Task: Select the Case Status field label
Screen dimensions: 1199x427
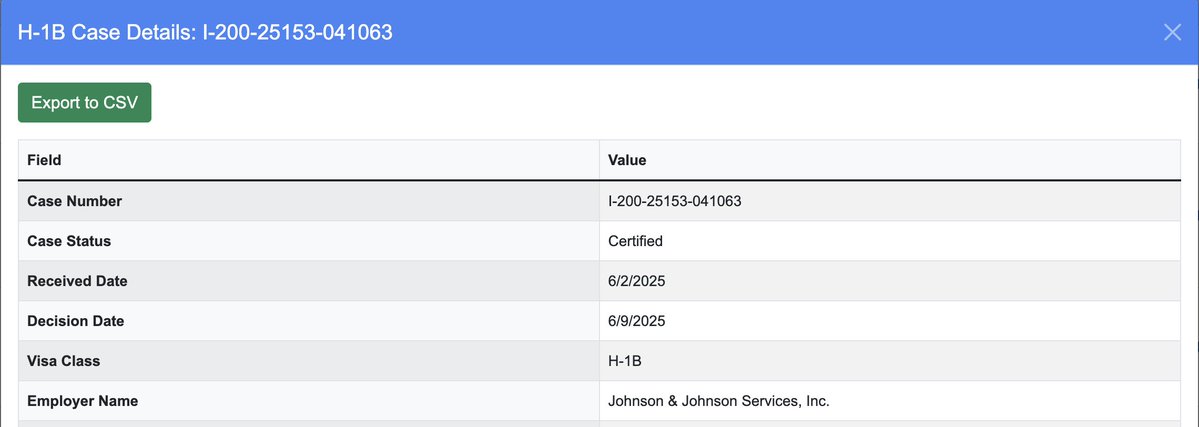Action: 69,241
